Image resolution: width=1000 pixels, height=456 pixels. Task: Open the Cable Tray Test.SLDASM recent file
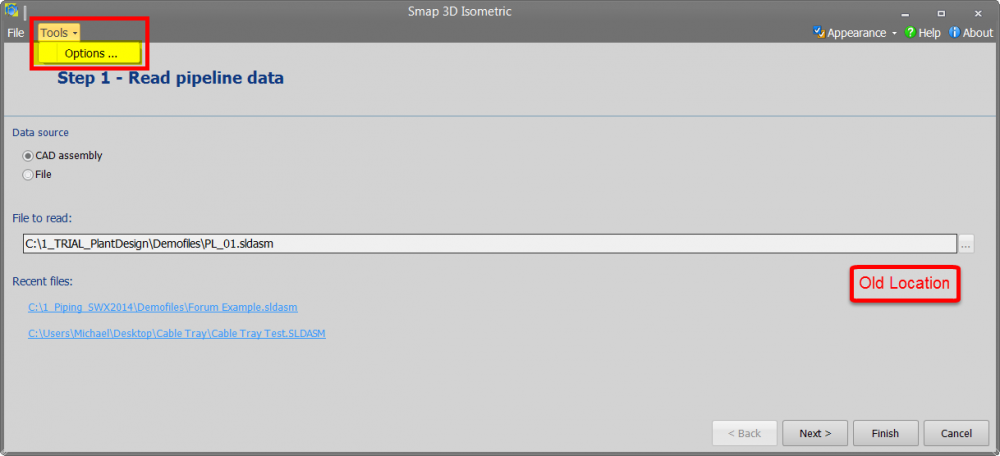[177, 333]
